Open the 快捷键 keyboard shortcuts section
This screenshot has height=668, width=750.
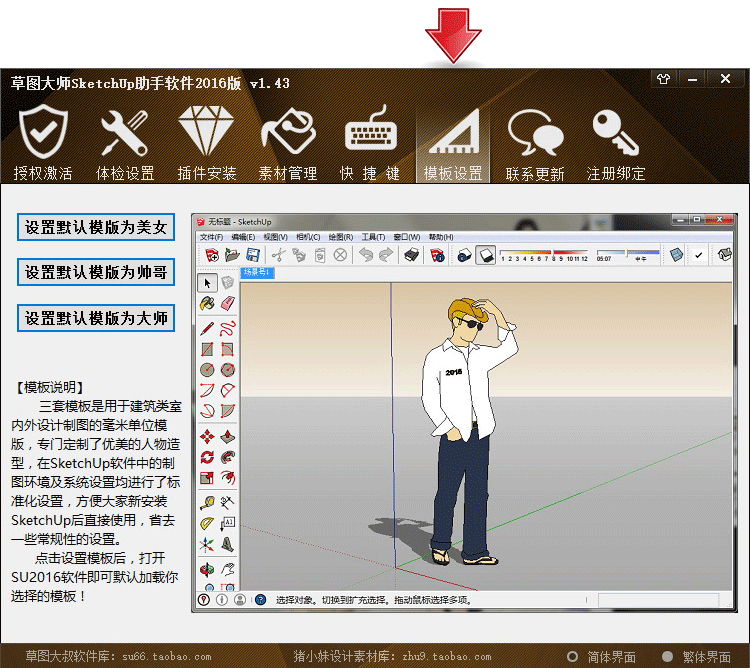(x=370, y=142)
